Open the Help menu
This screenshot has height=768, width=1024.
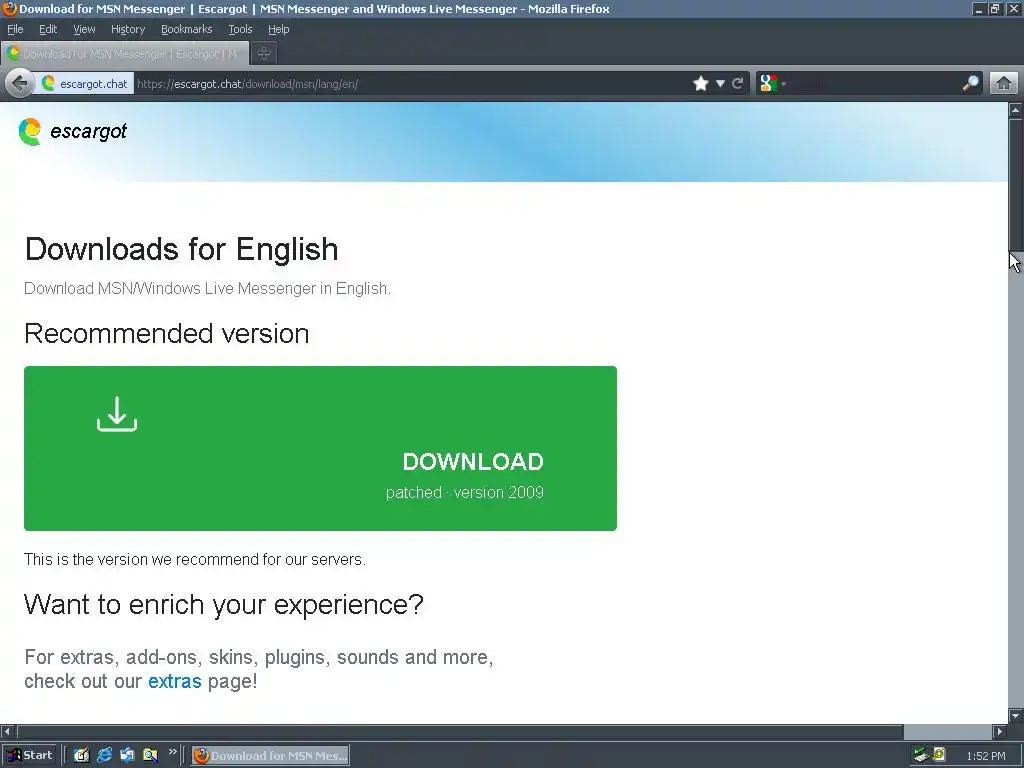[x=278, y=29]
